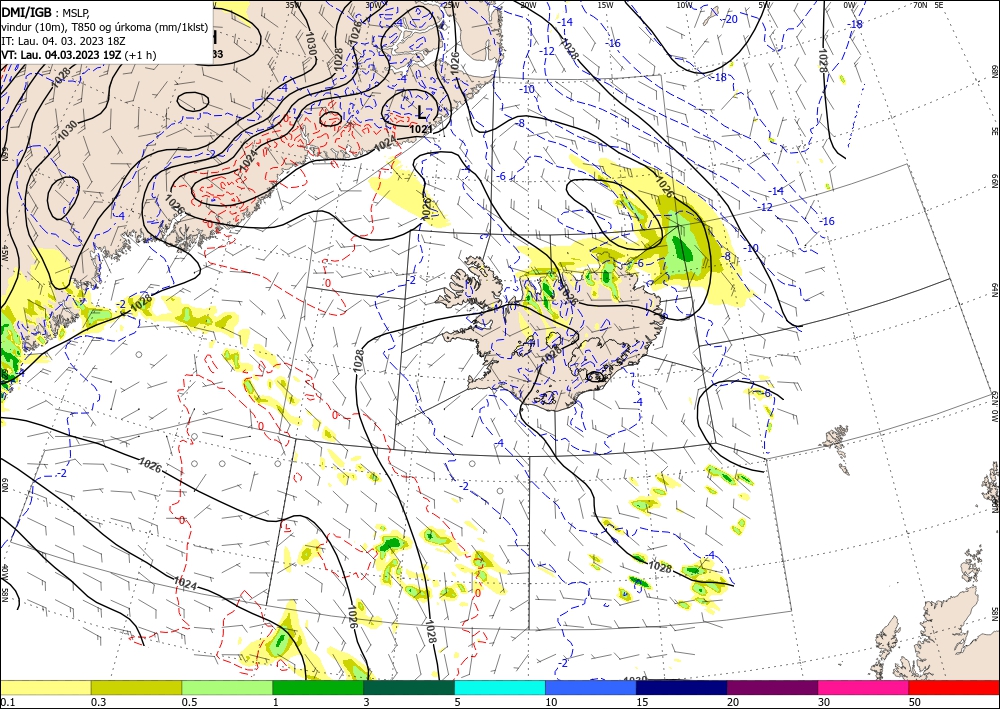The width and height of the screenshot is (1000, 709).
Task: Click the light green 0.5–1 legend swatch
Action: point(227,687)
